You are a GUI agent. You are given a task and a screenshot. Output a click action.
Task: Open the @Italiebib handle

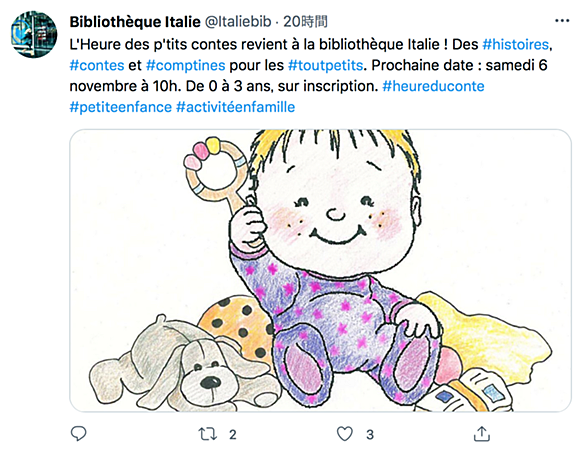click(238, 22)
